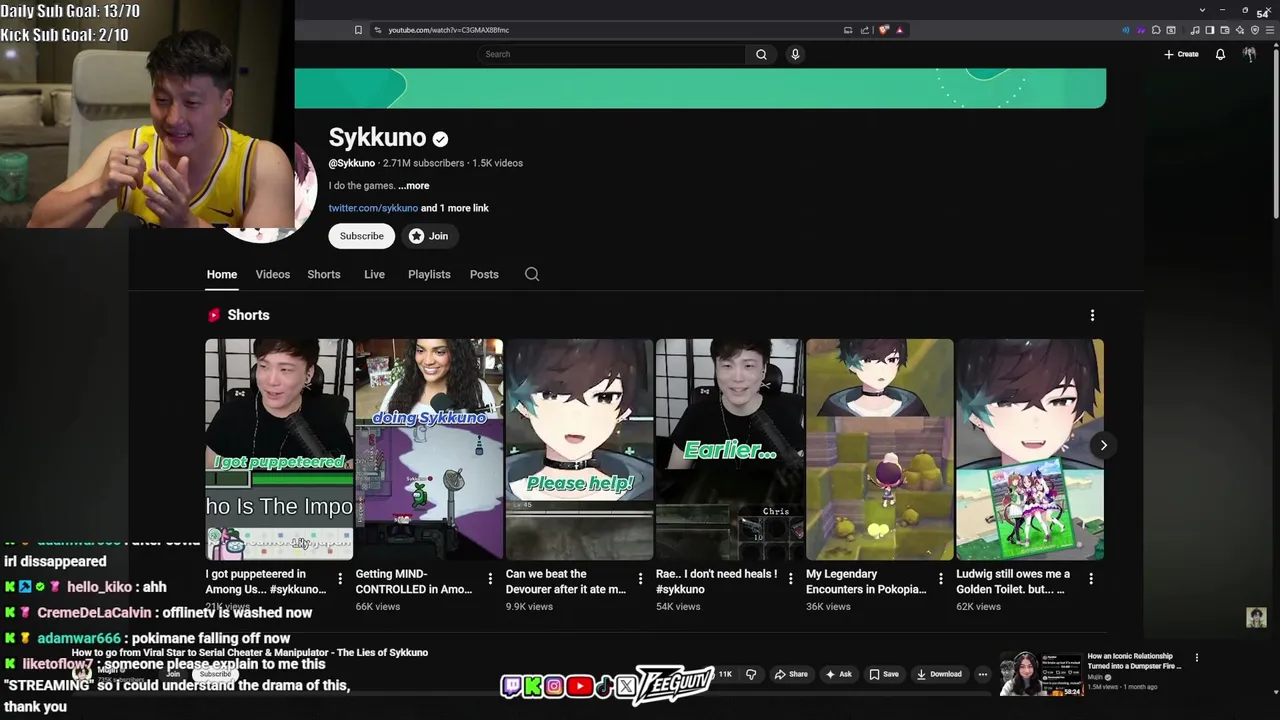This screenshot has height=720, width=1280.
Task: Click the Brave Rewards triangle icon
Action: pyautogui.click(x=899, y=30)
